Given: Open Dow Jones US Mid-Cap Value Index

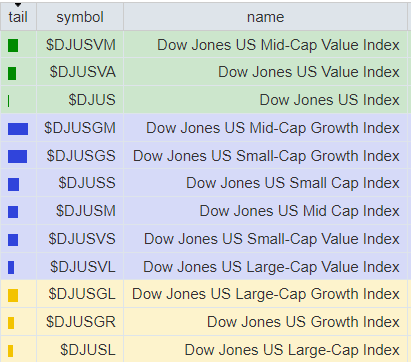Looking at the screenshot, I should point(278,45).
